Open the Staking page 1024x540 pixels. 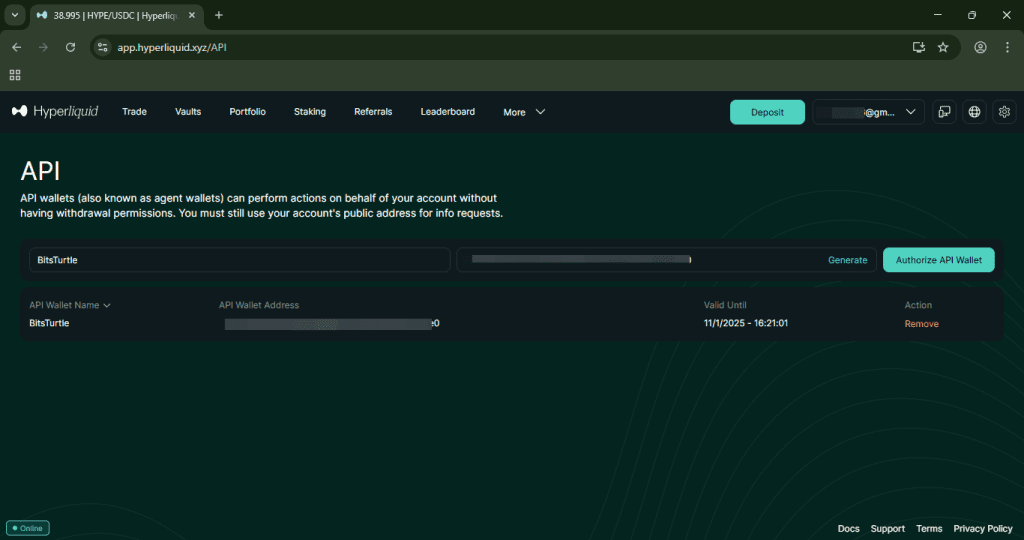310,112
